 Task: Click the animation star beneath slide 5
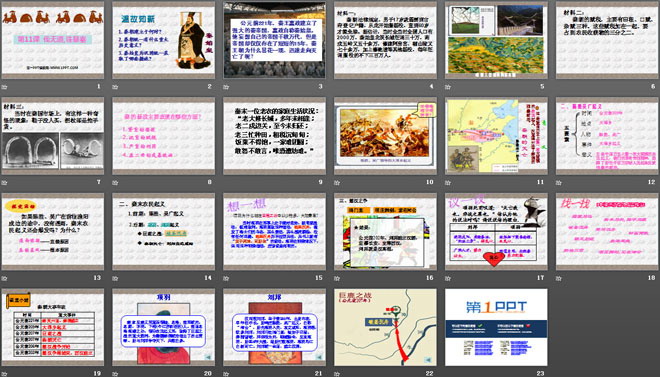coord(448,87)
